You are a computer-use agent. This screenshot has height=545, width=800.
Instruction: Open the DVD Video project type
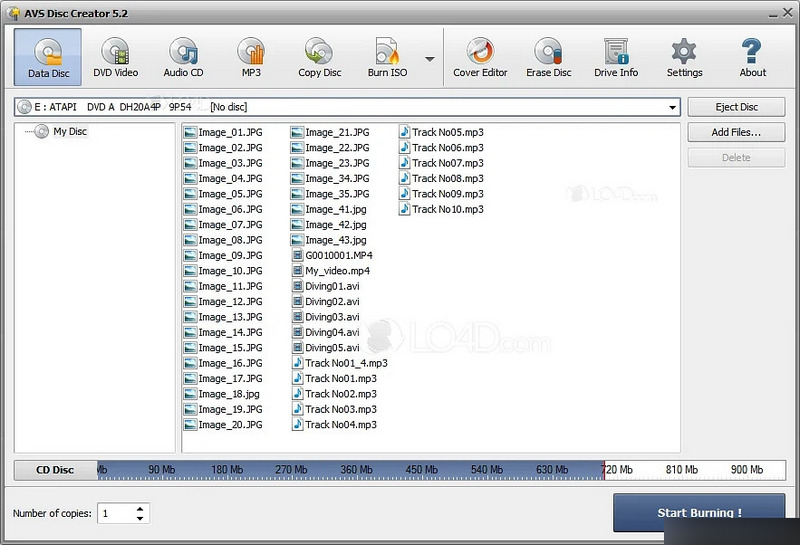(x=116, y=56)
